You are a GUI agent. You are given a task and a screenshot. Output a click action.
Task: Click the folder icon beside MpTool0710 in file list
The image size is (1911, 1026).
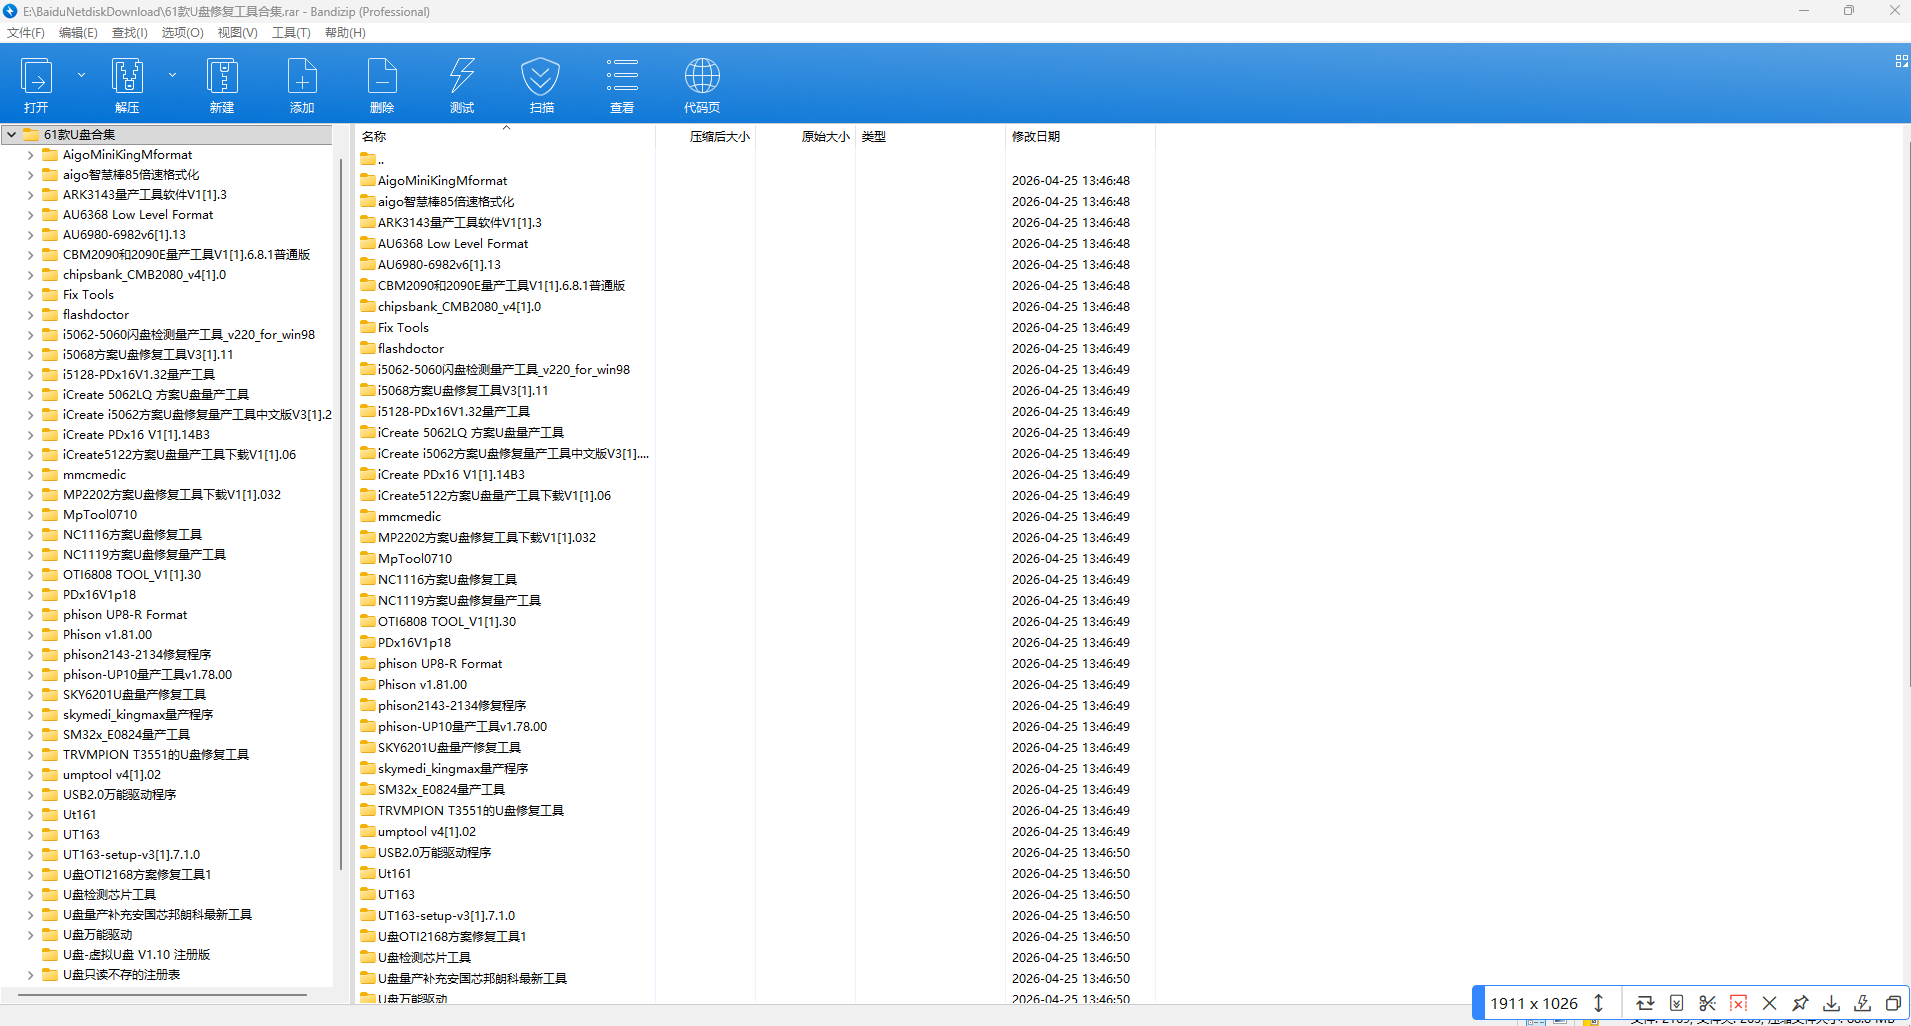pyautogui.click(x=368, y=558)
